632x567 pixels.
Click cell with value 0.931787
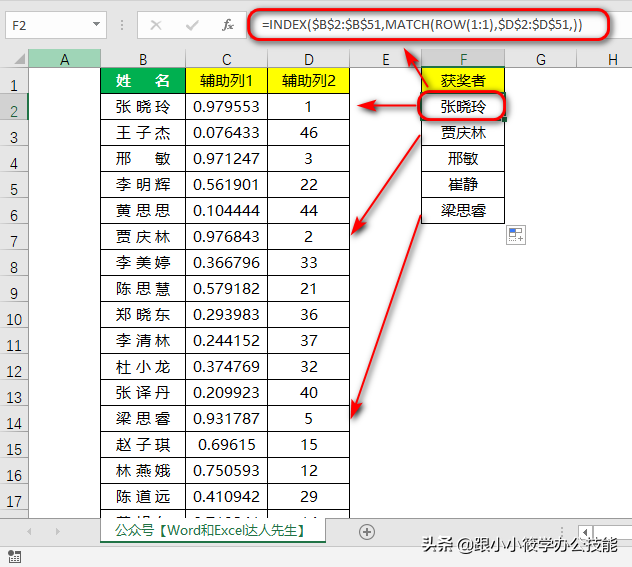click(227, 419)
